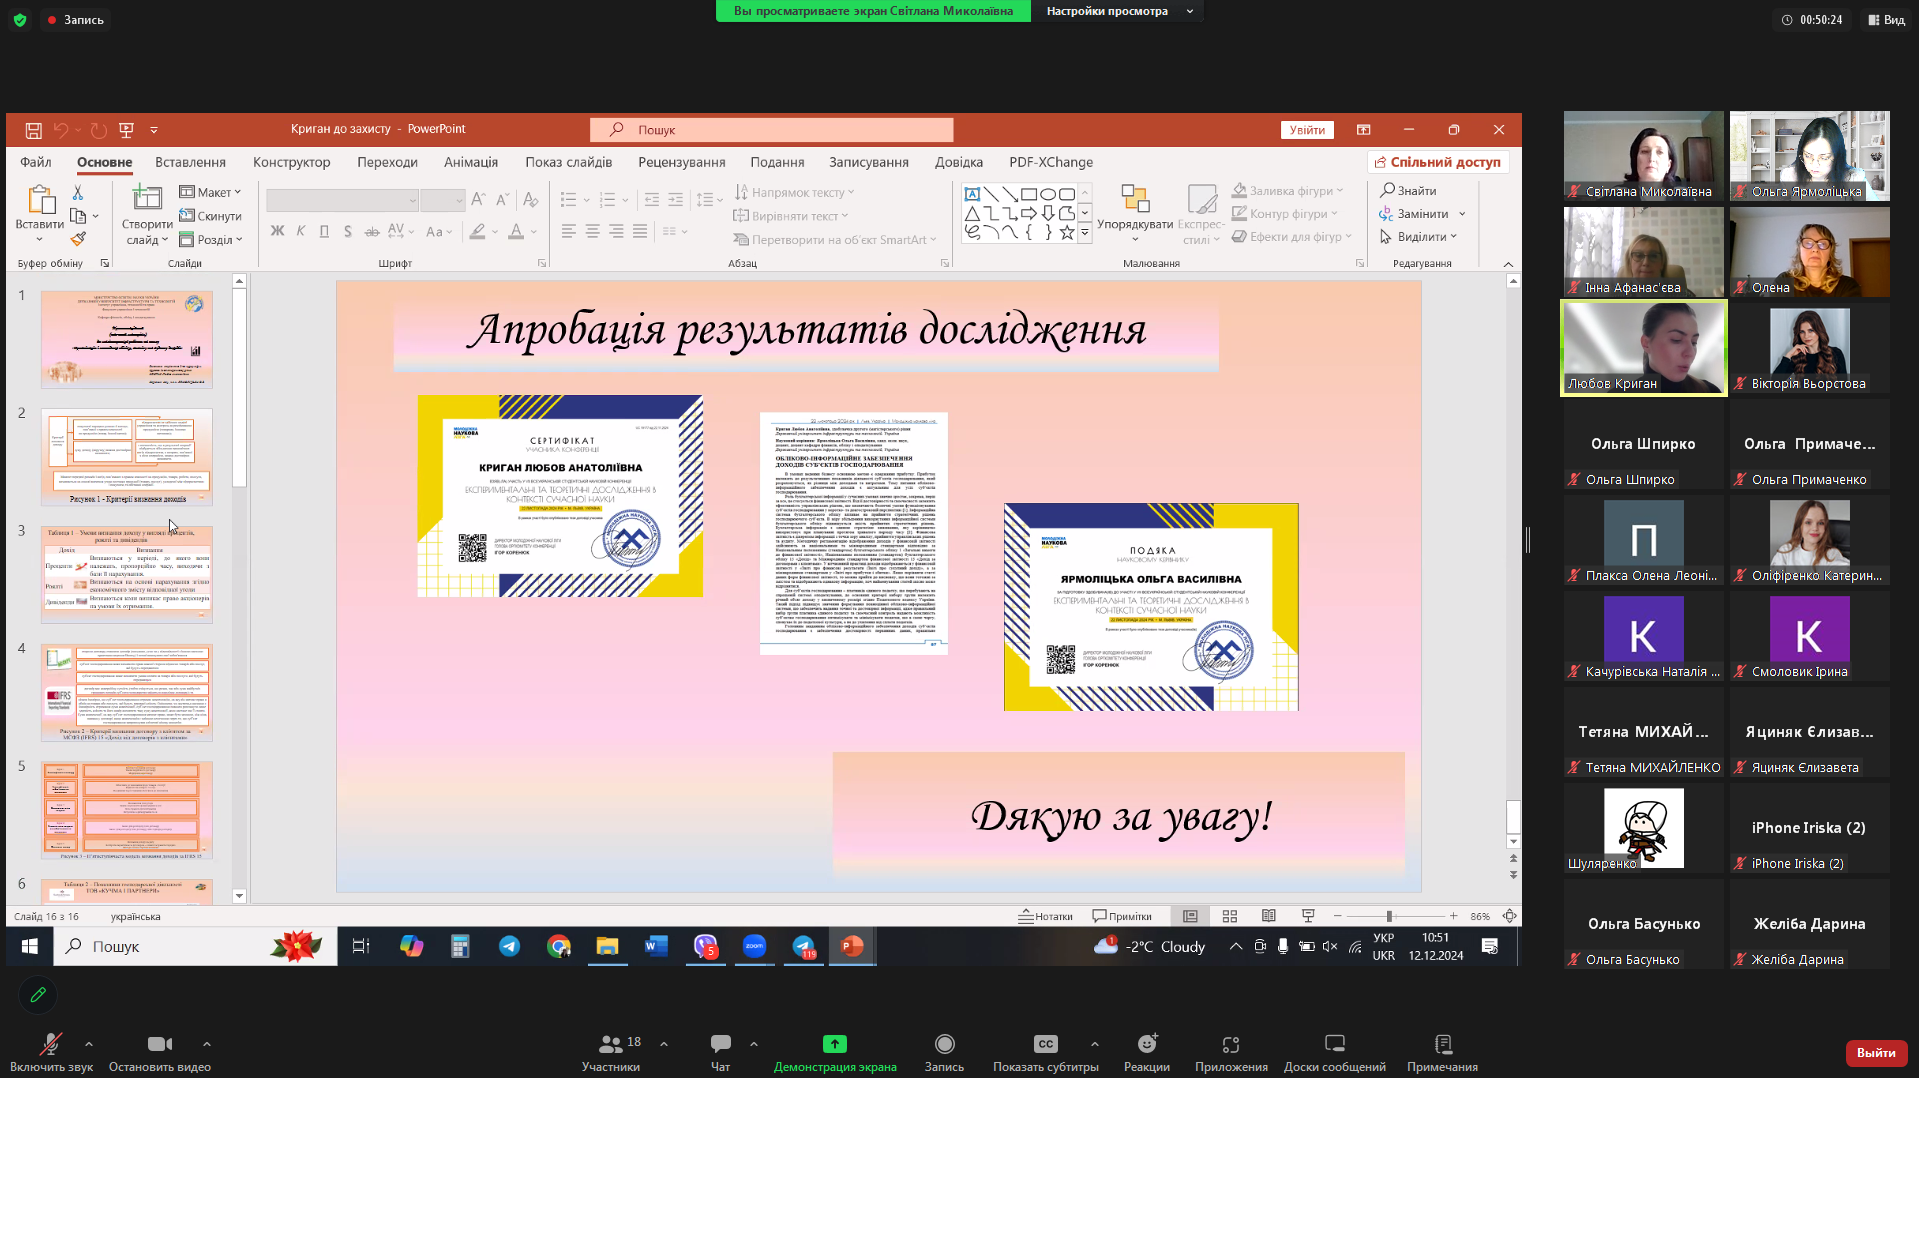
Task: Open Telegram from the Windows taskbar
Action: click(509, 946)
